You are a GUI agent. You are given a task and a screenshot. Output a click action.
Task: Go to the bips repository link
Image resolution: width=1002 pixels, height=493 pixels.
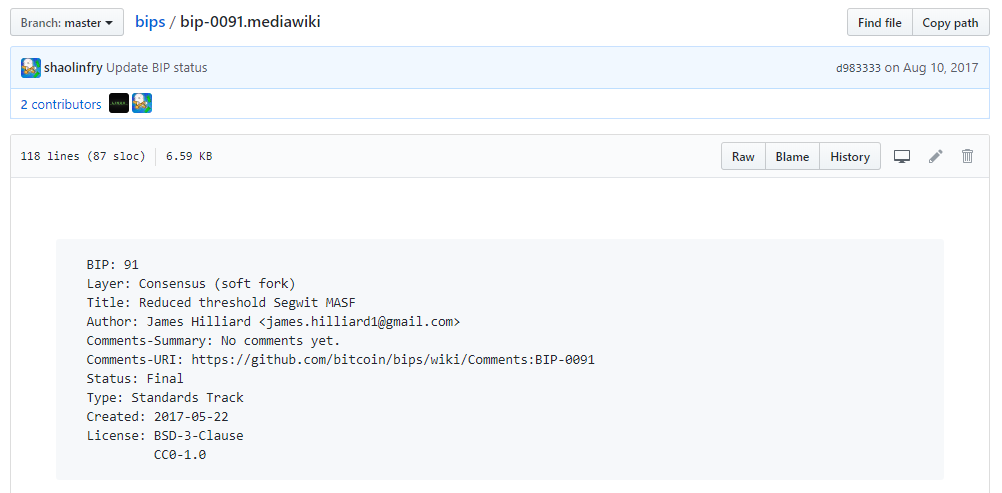pos(150,22)
